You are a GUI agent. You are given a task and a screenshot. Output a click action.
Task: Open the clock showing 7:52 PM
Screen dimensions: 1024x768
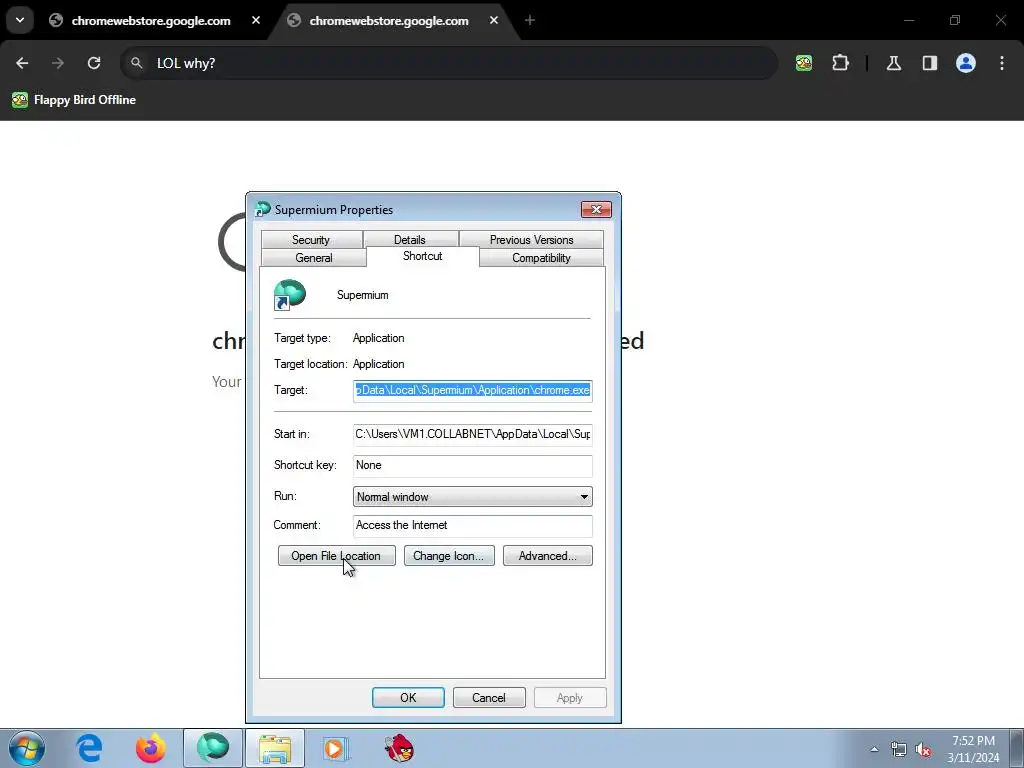(x=973, y=749)
